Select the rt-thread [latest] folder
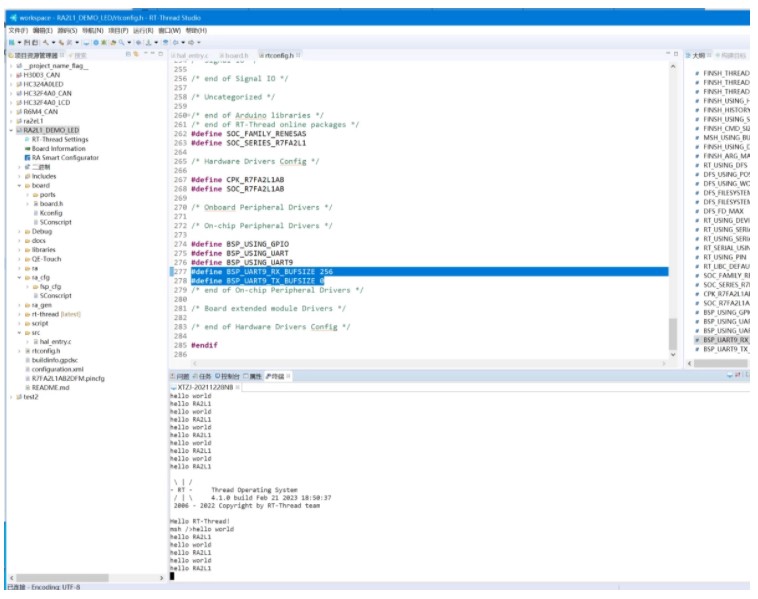This screenshot has width=758, height=599. pyautogui.click(x=56, y=314)
